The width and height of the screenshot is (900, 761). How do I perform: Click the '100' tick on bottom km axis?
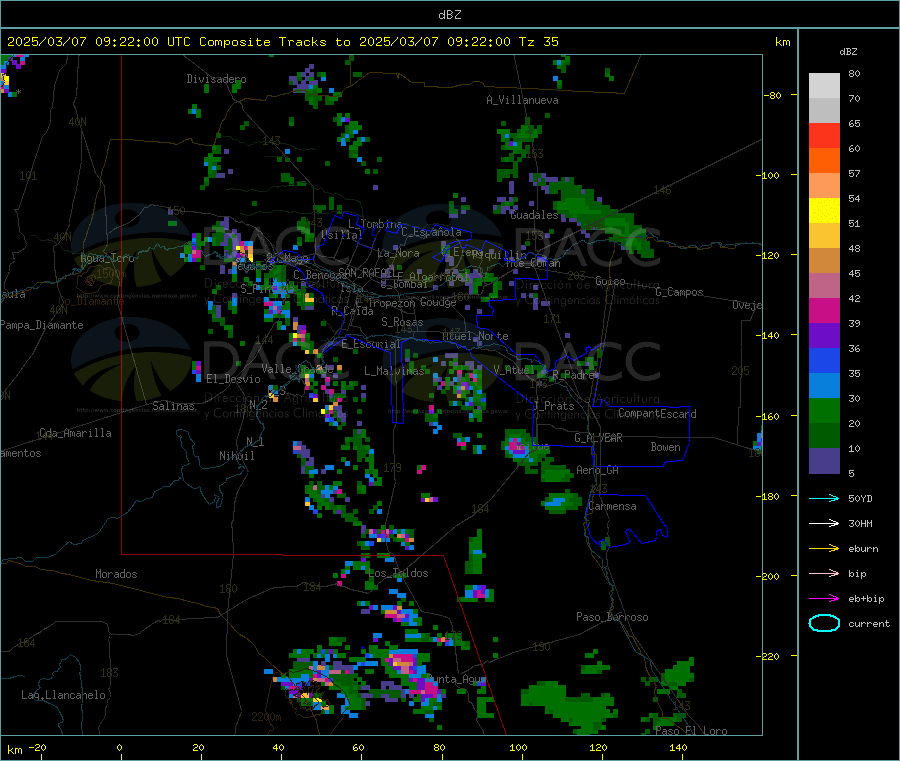(518, 747)
